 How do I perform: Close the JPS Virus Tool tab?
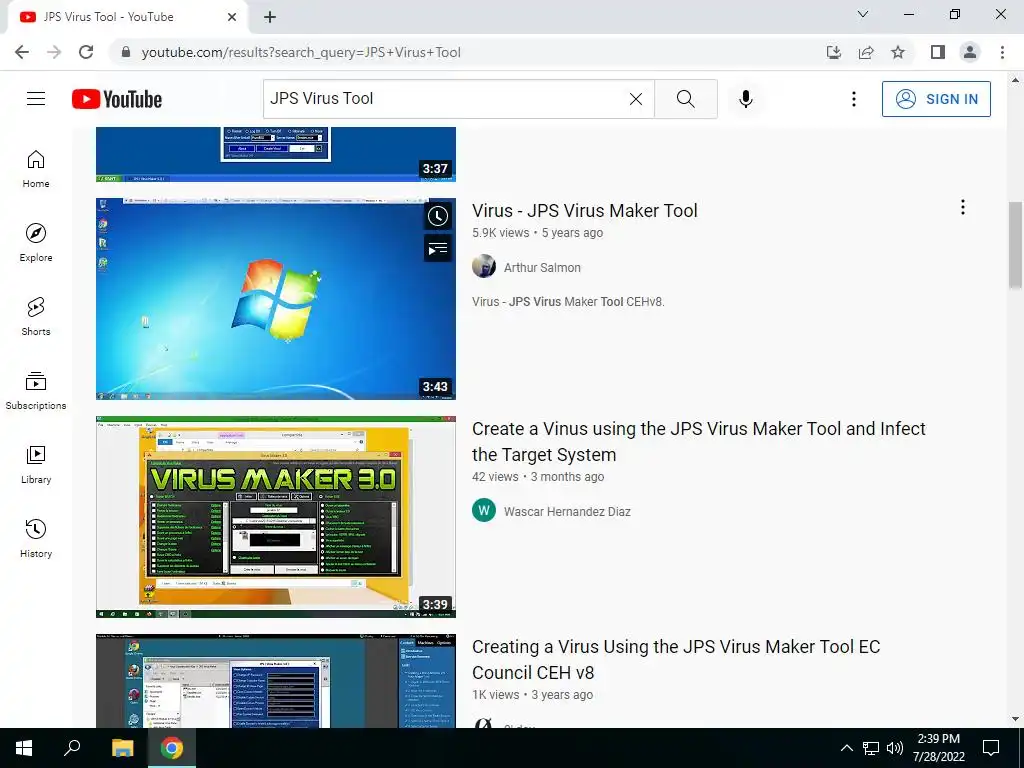click(x=232, y=17)
